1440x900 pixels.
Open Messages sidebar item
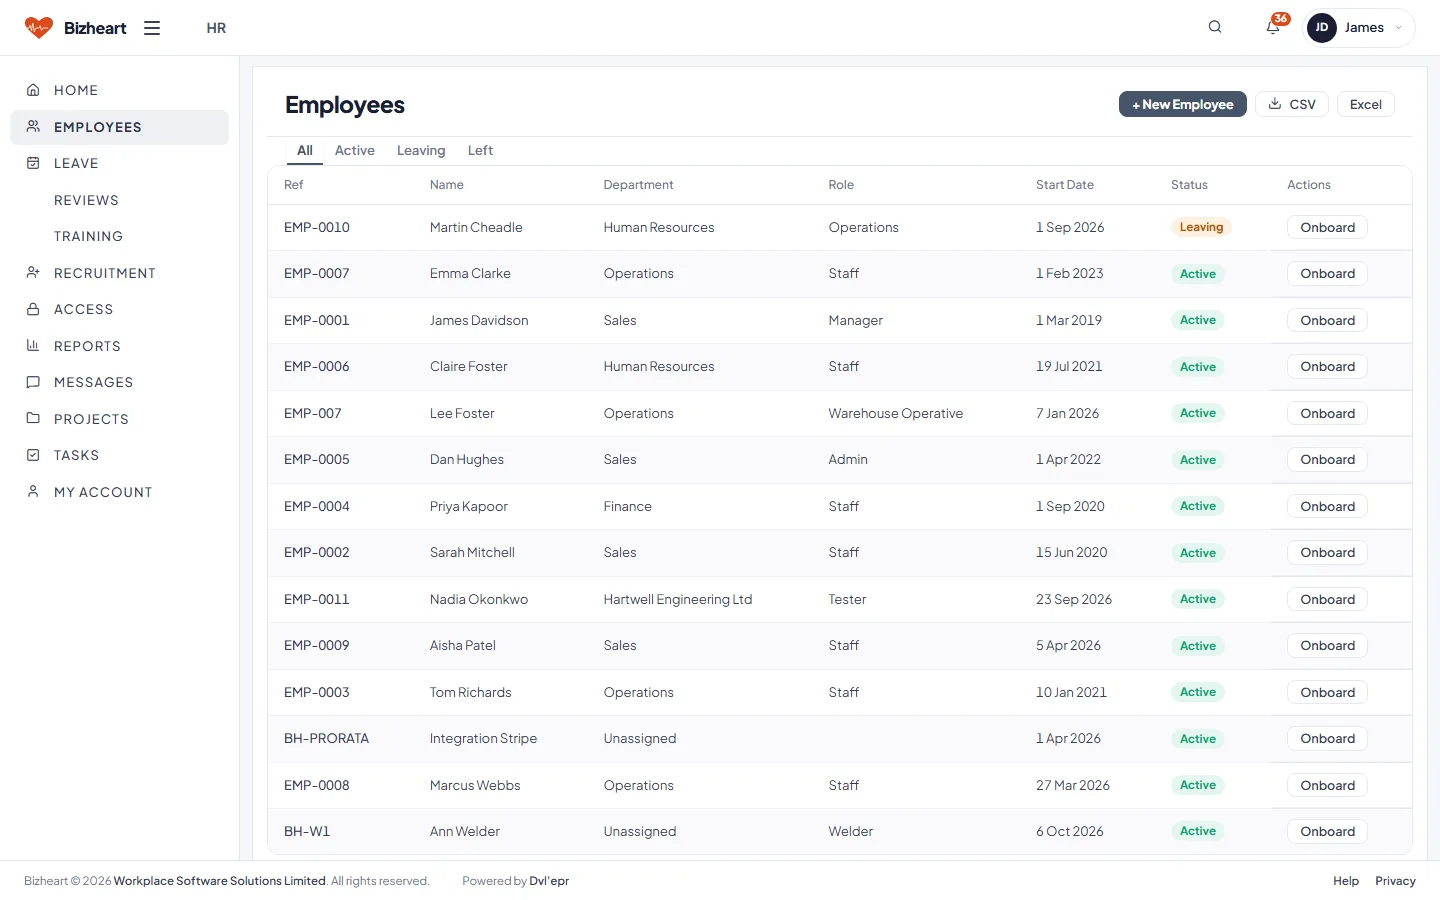[x=120, y=382]
